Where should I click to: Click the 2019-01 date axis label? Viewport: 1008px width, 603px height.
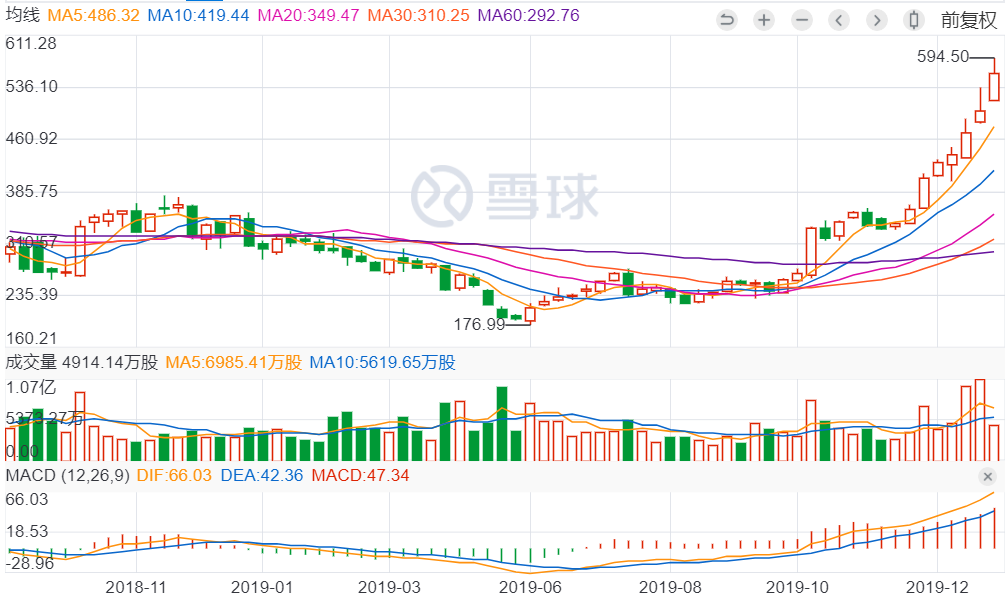(262, 587)
